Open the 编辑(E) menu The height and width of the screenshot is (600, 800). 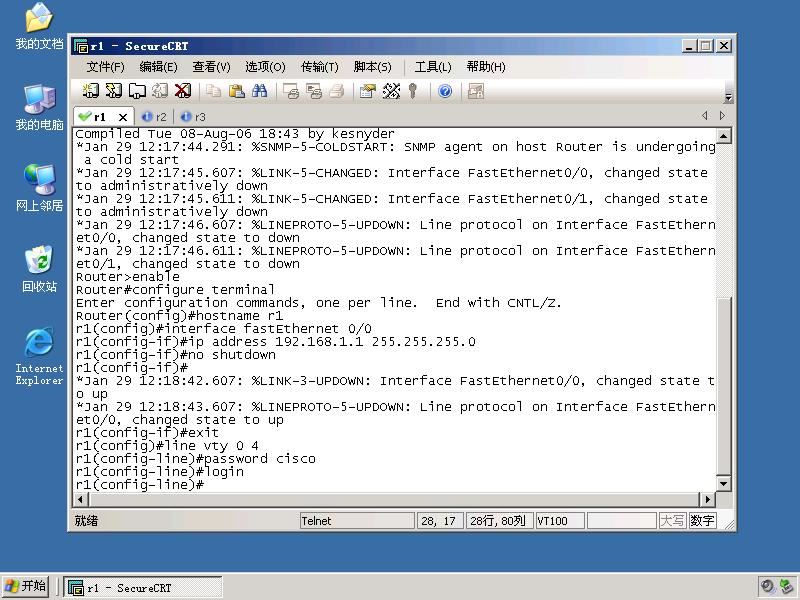click(x=159, y=67)
